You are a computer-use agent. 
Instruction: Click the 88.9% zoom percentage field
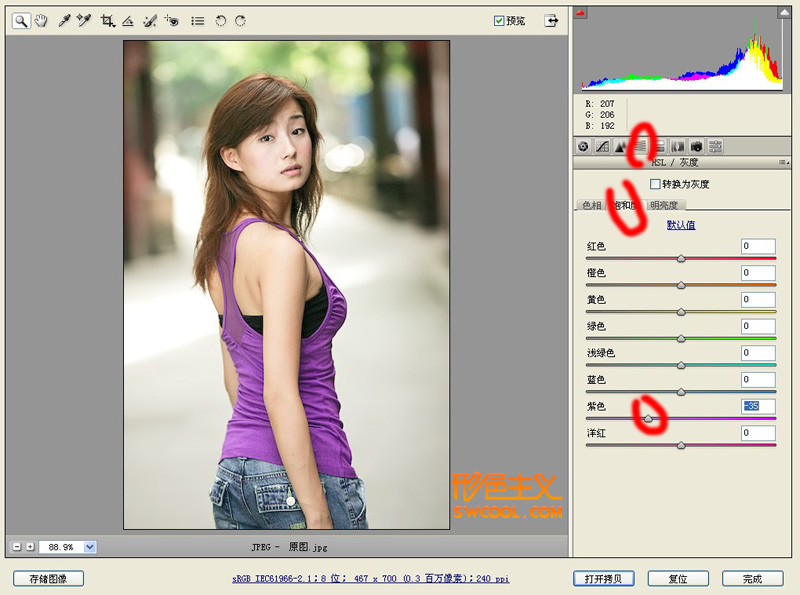tap(62, 547)
